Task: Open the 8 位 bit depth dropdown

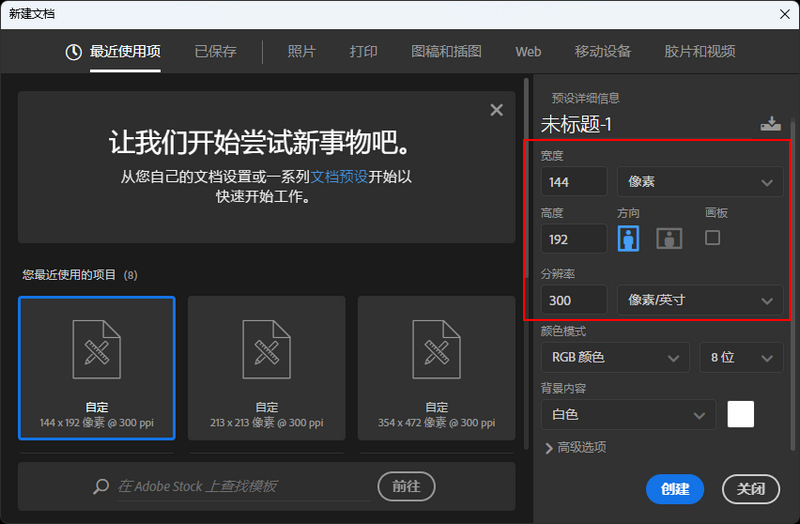Action: (x=740, y=357)
